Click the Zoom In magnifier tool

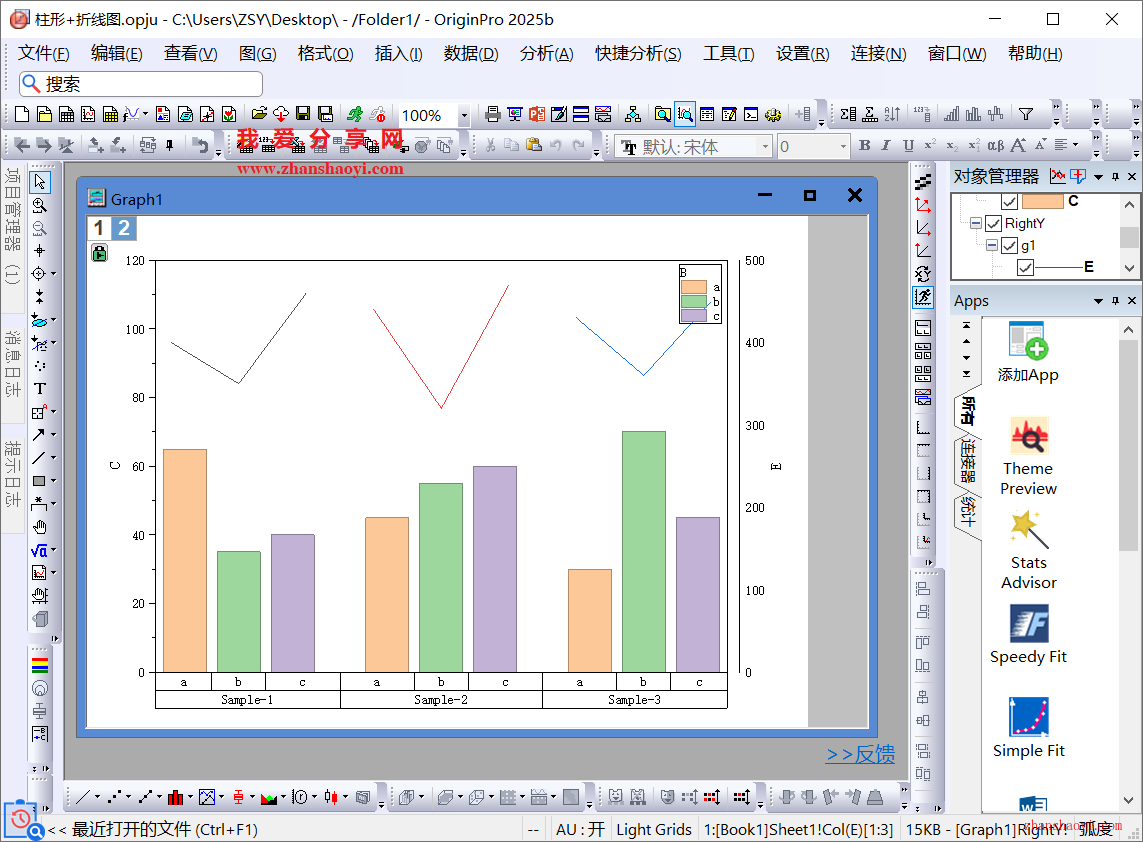point(40,205)
